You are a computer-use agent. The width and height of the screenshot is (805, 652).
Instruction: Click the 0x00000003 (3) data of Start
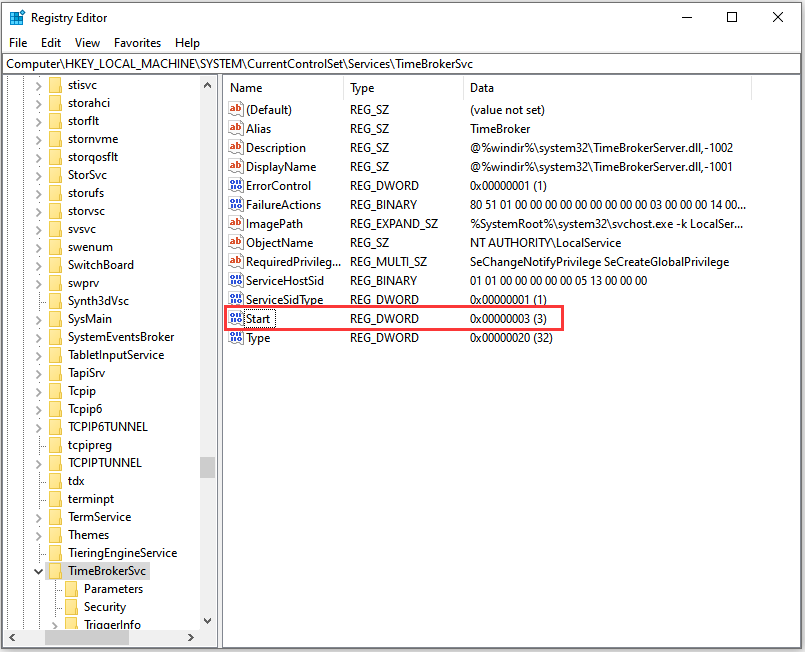tap(508, 319)
